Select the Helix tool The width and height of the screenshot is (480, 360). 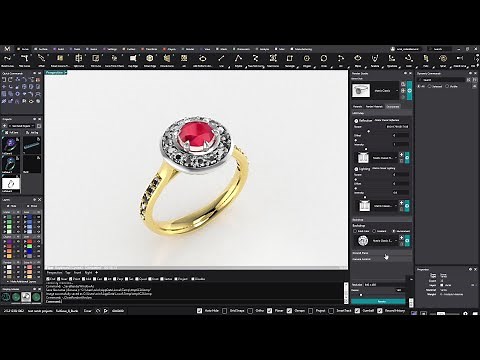tap(426, 60)
